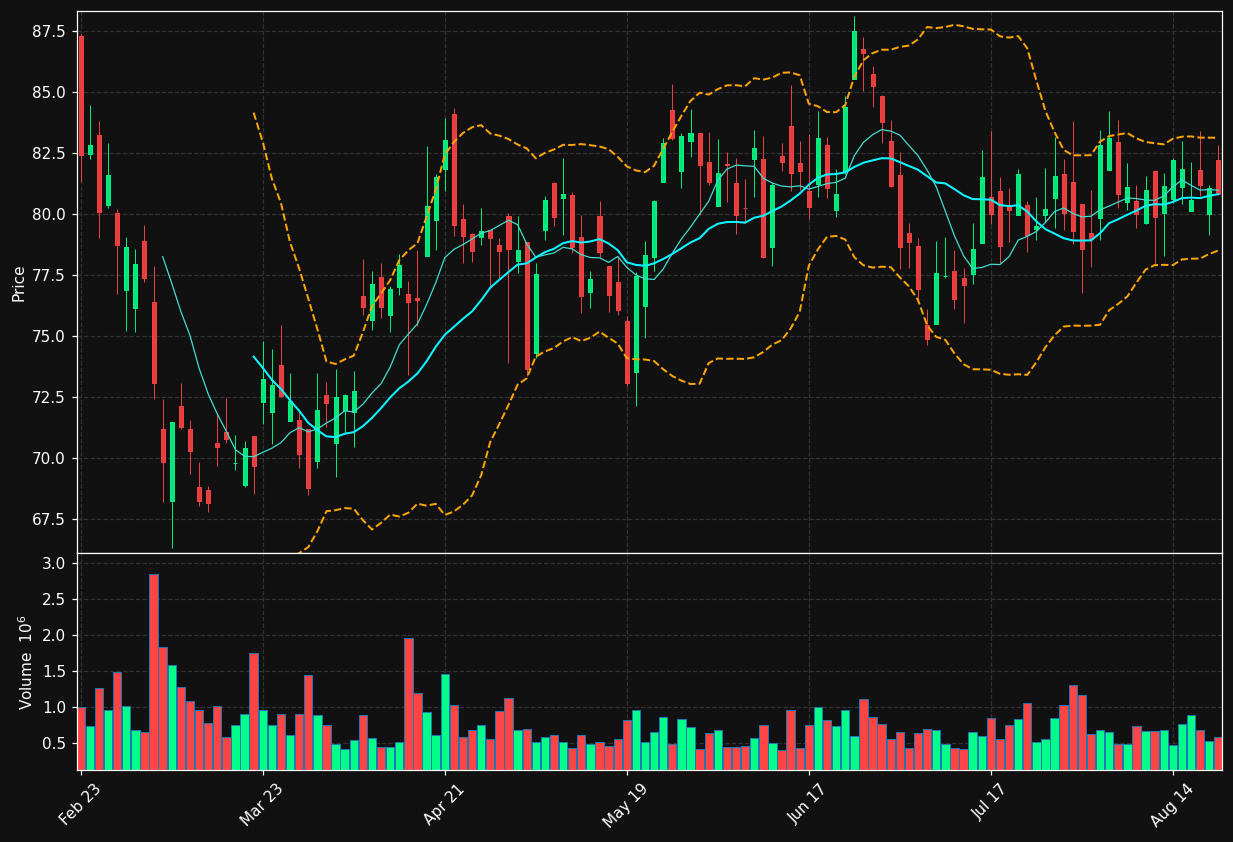The width and height of the screenshot is (1233, 842).
Task: Click the 2.5 volume axis label
Action: pos(55,600)
